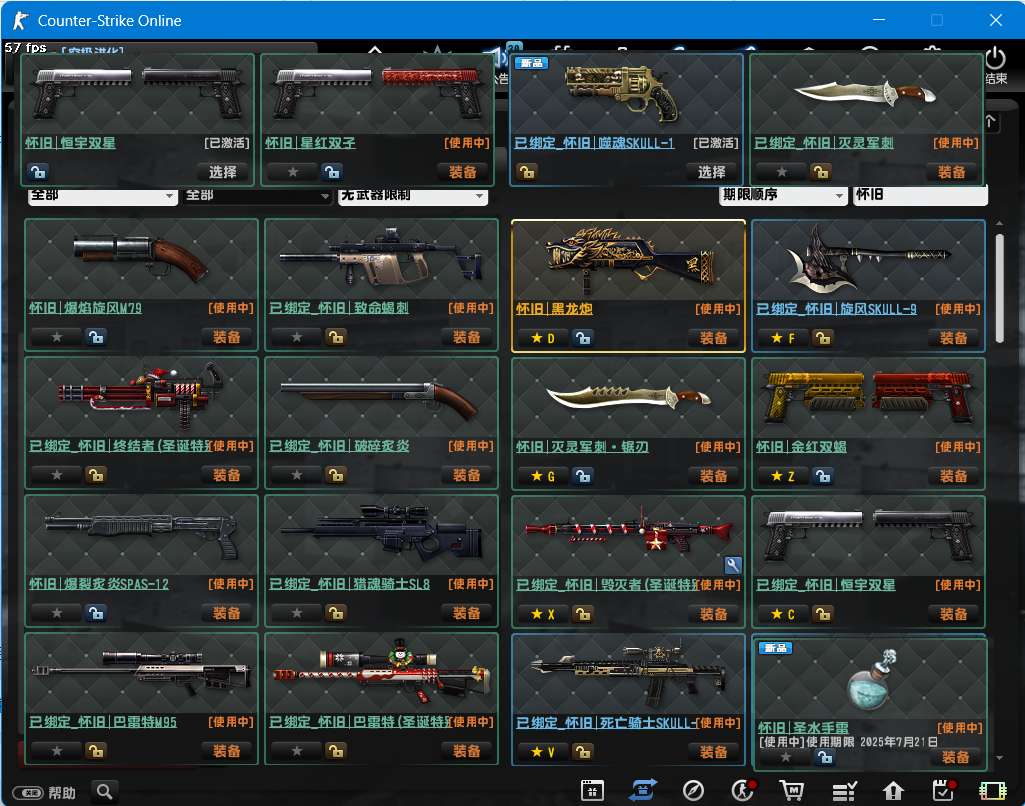Open the 期限顺序 sort dropdown
Screen dimensions: 1025x806
point(783,195)
